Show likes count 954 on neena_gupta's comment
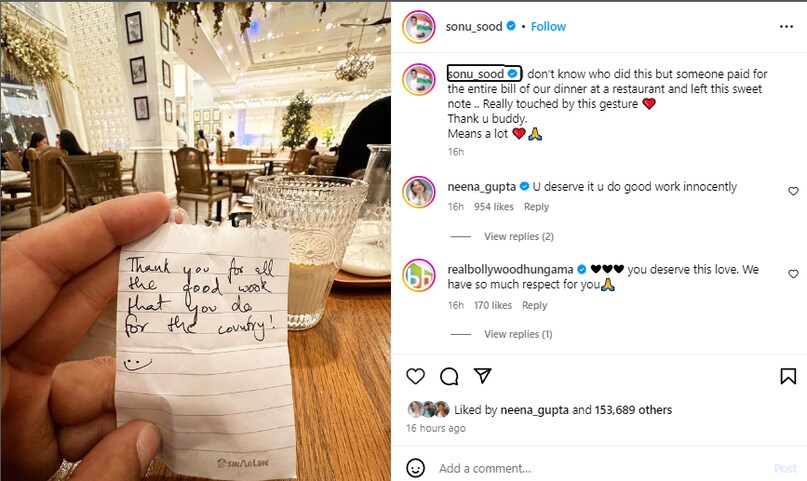The width and height of the screenshot is (807, 481). pyautogui.click(x=494, y=207)
